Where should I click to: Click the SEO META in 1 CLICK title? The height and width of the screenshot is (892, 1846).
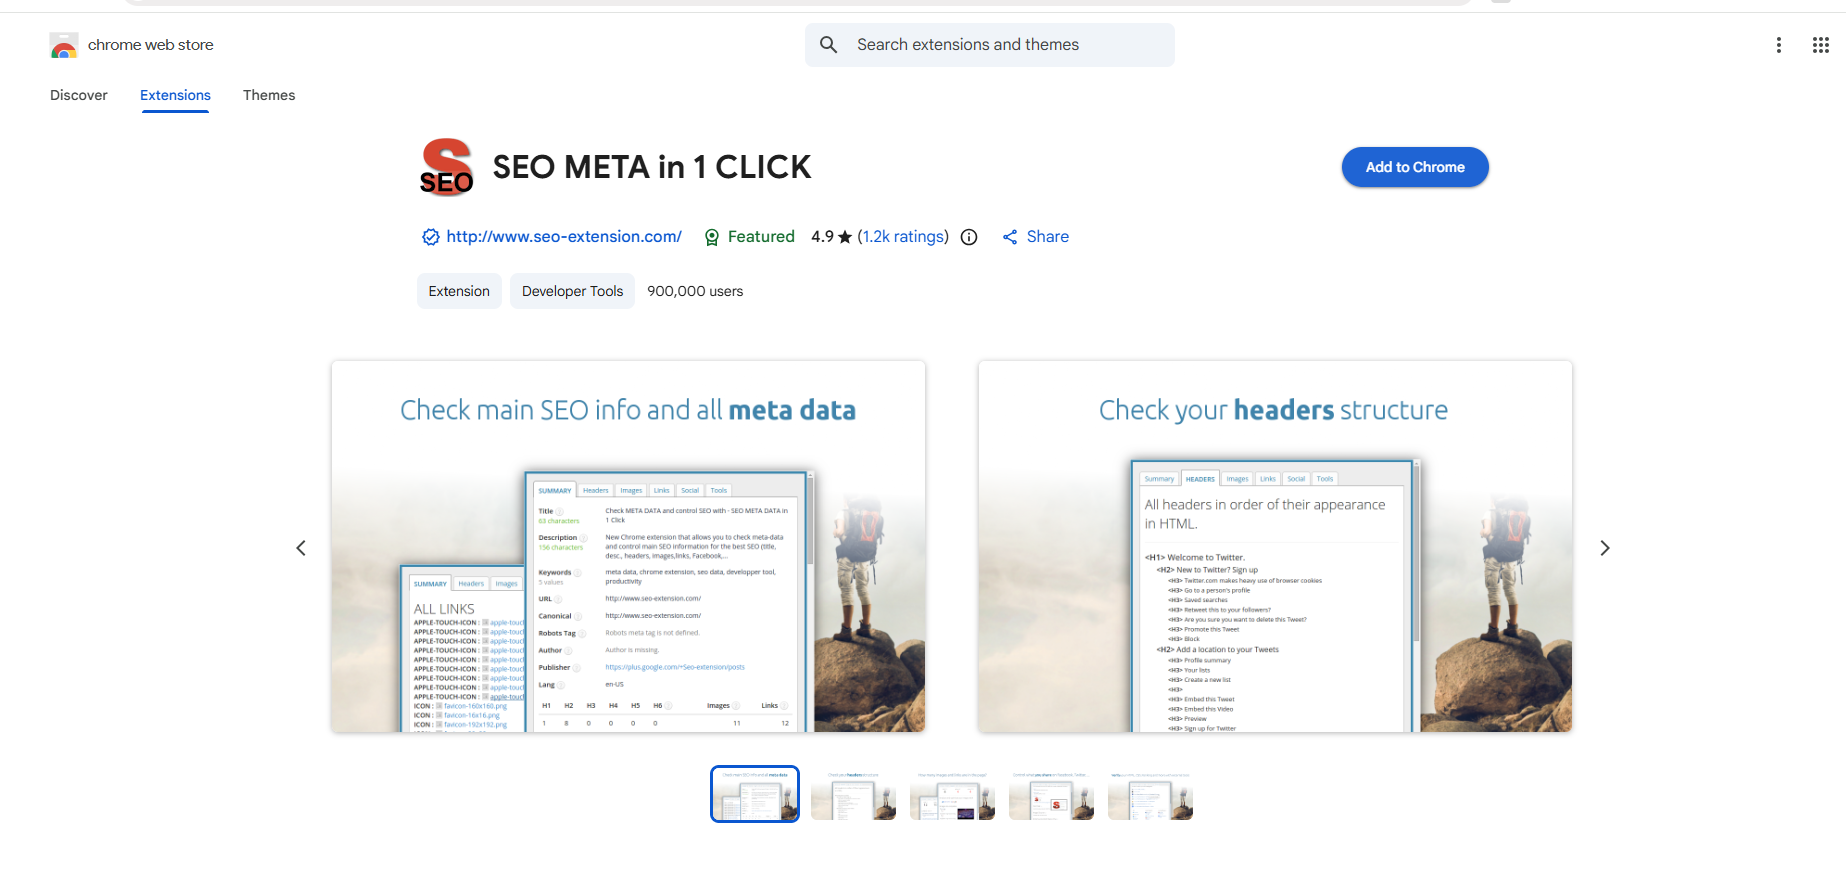click(x=652, y=167)
